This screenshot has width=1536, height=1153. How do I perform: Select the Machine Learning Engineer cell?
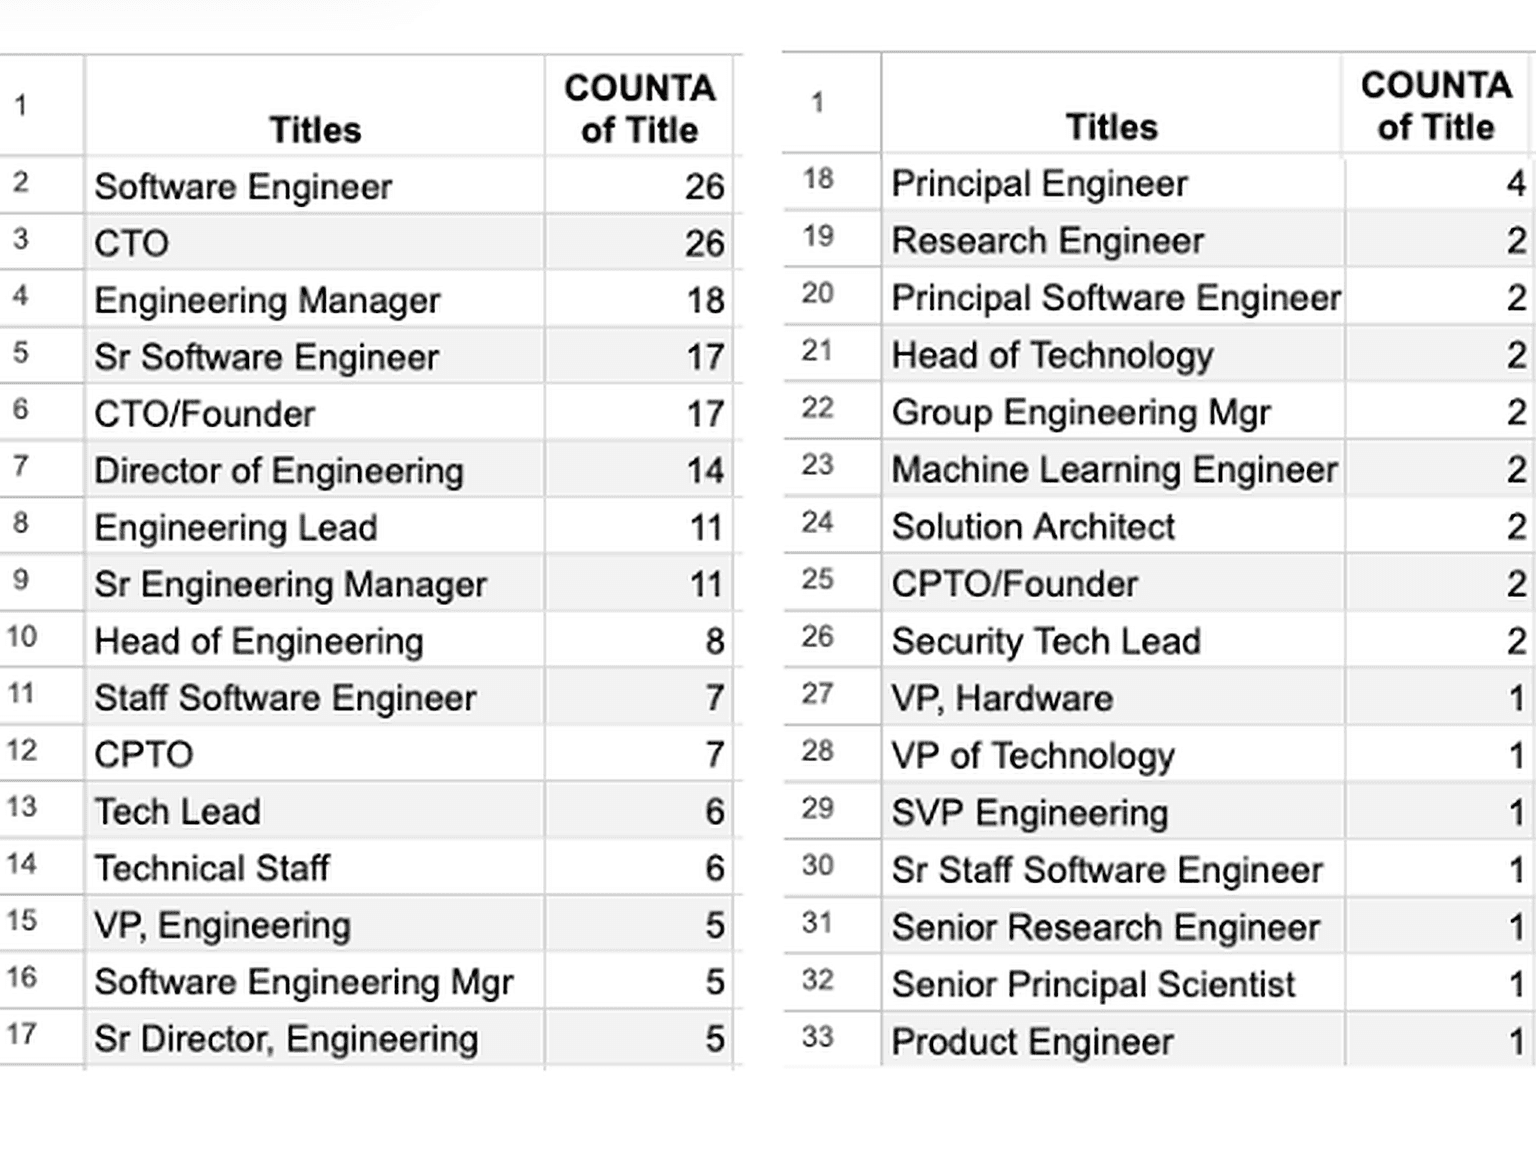click(x=1112, y=469)
